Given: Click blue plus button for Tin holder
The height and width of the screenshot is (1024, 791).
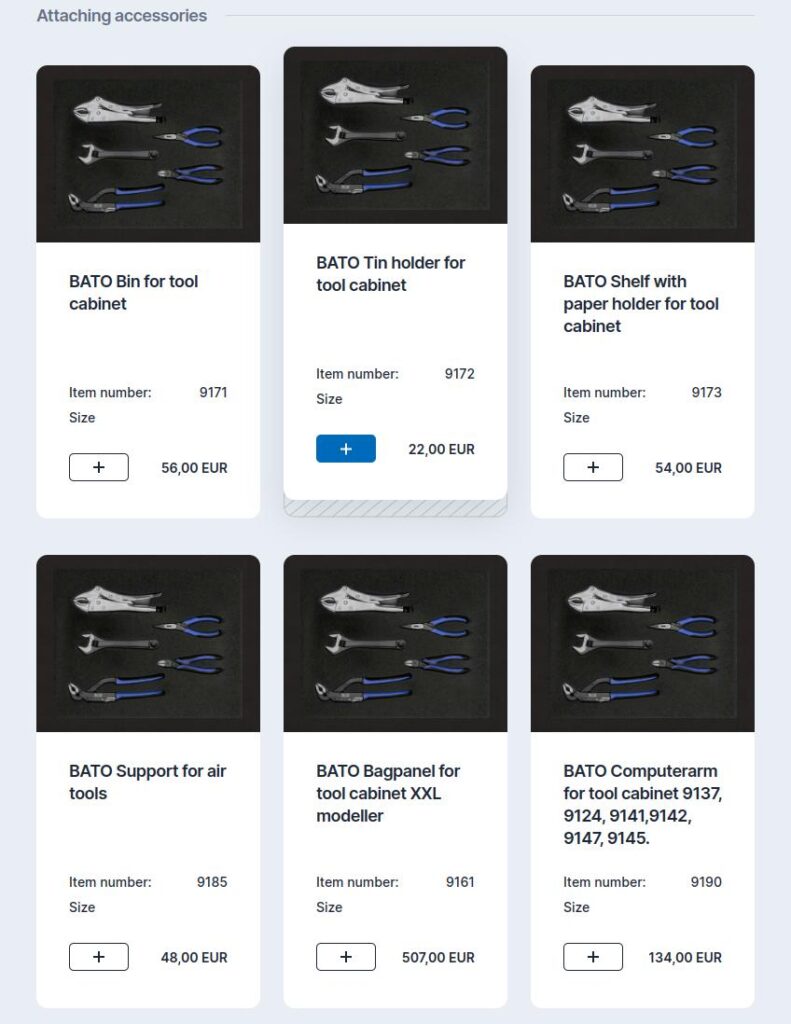Looking at the screenshot, I should click(346, 449).
